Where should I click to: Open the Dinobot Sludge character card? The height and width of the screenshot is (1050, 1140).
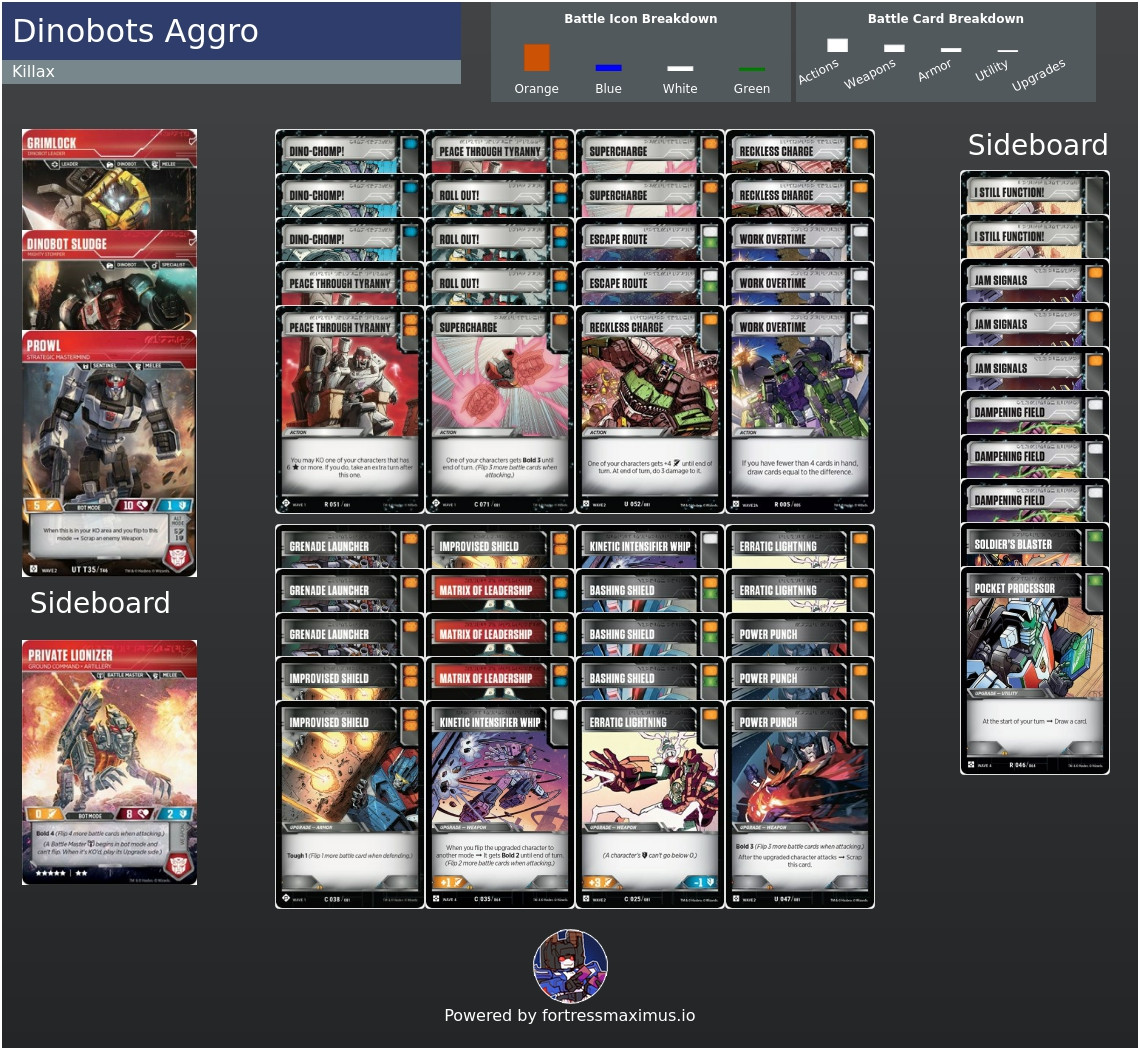109,281
